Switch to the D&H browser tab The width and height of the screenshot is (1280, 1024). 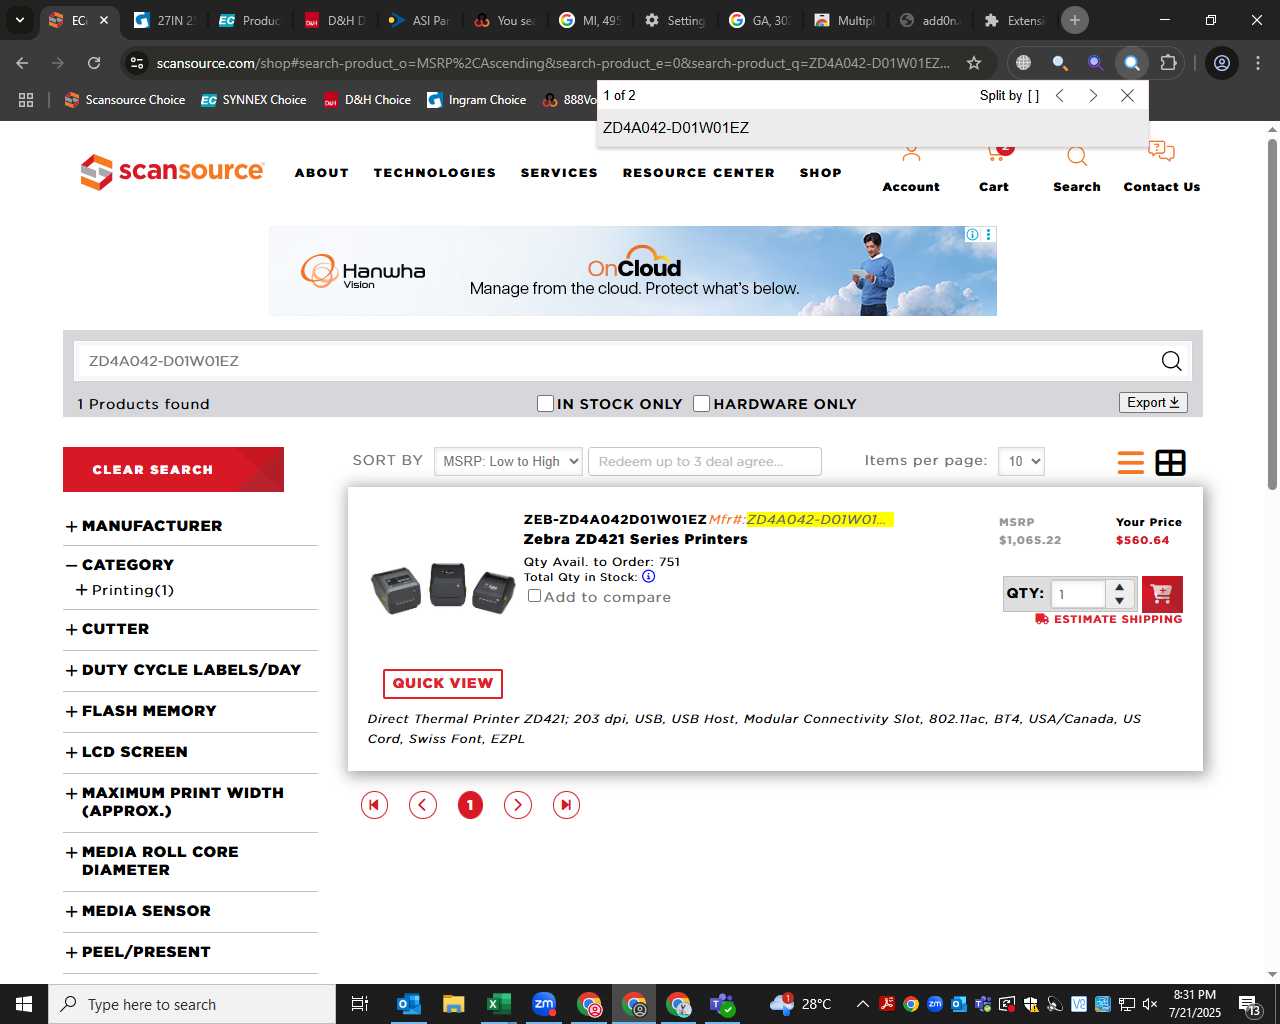[335, 20]
